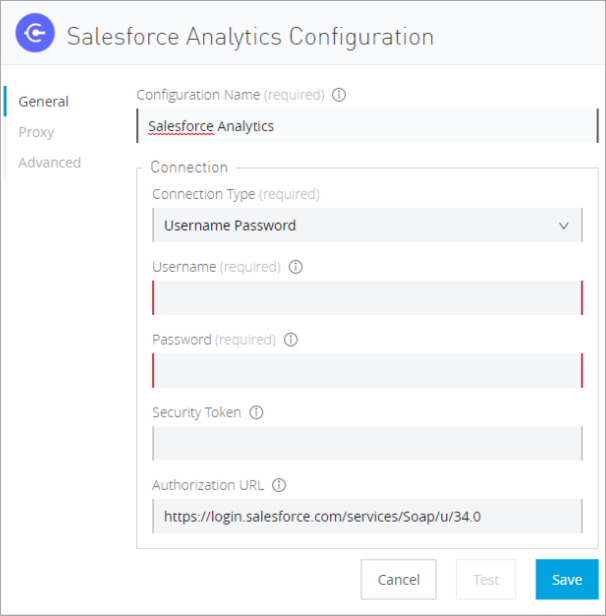Go to the Advanced tab

point(50,162)
